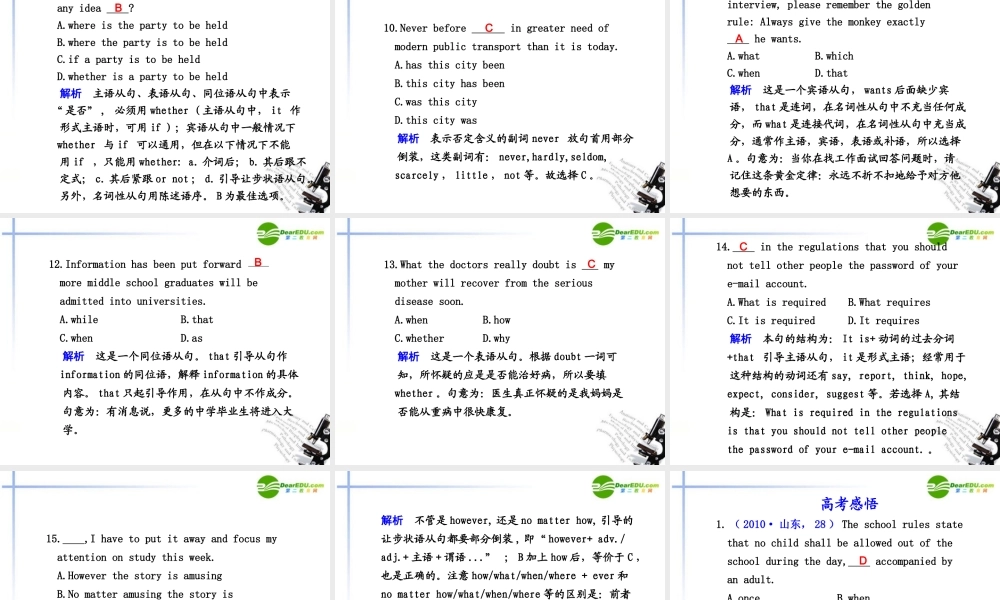
Task: Click the red answer 'C' in question 13
Action: 591,264
